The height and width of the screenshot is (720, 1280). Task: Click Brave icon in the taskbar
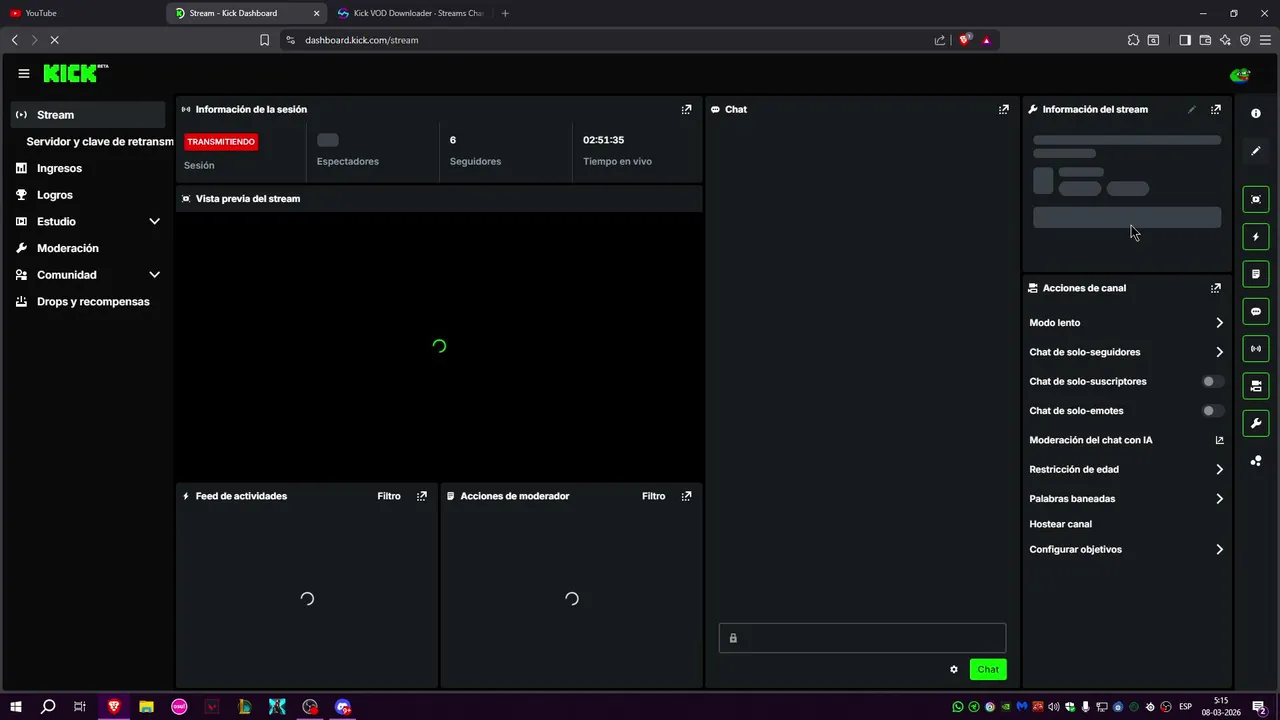(114, 707)
